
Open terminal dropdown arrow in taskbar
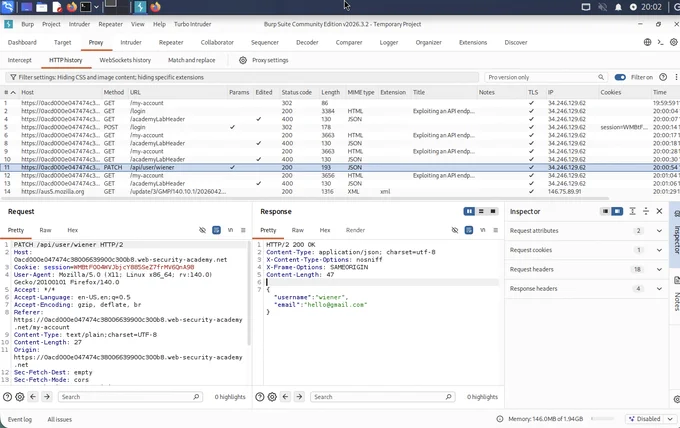[96, 7]
